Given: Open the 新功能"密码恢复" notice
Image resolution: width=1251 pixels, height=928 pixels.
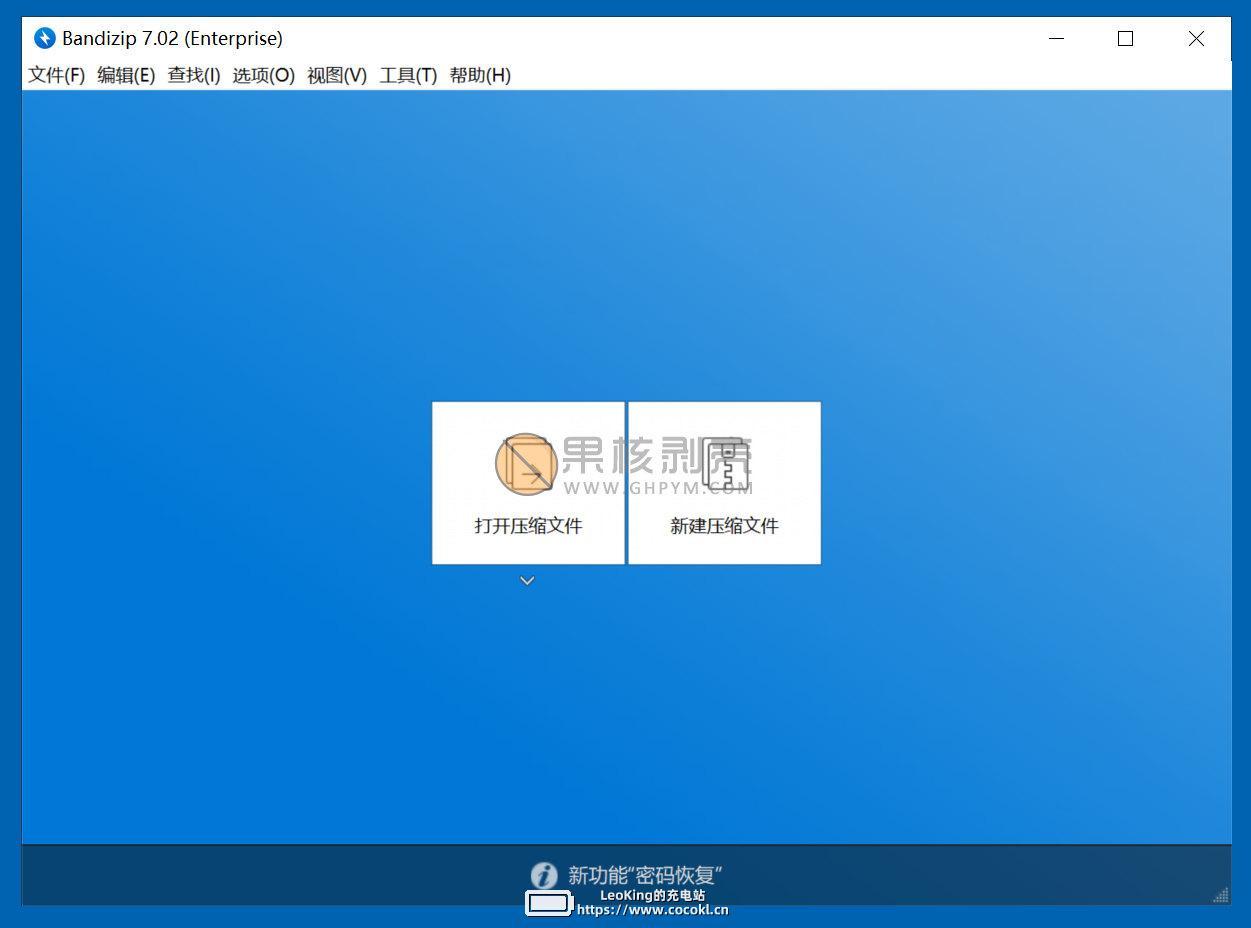Looking at the screenshot, I should pos(645,876).
